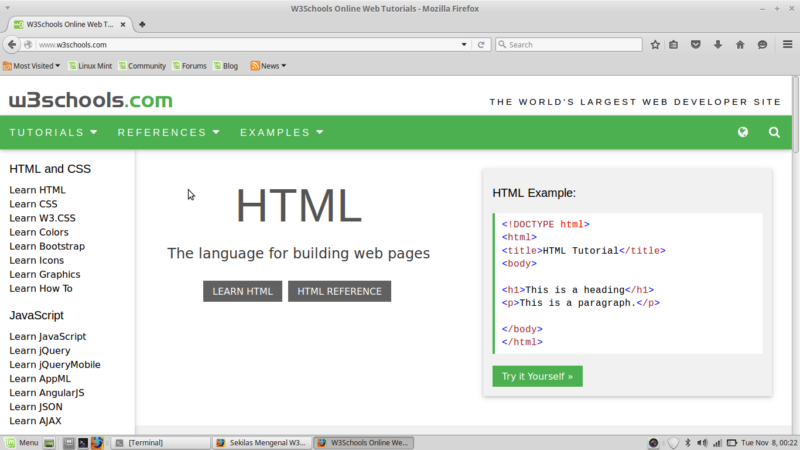Open the color wheel tray icon
The width and height of the screenshot is (800, 450).
click(x=653, y=443)
